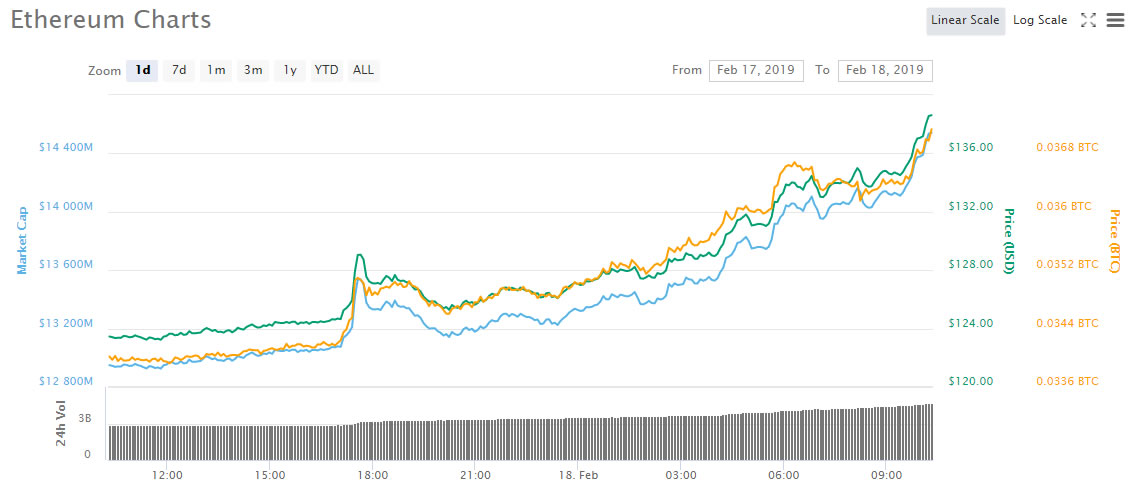This screenshot has width=1145, height=501.
Task: Edit the To date Feb 18, 2019
Action: [x=885, y=70]
